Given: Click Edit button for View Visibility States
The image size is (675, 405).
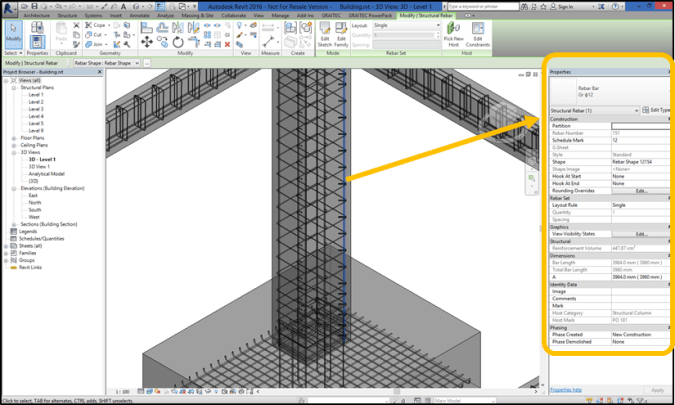Looking at the screenshot, I should 641,234.
